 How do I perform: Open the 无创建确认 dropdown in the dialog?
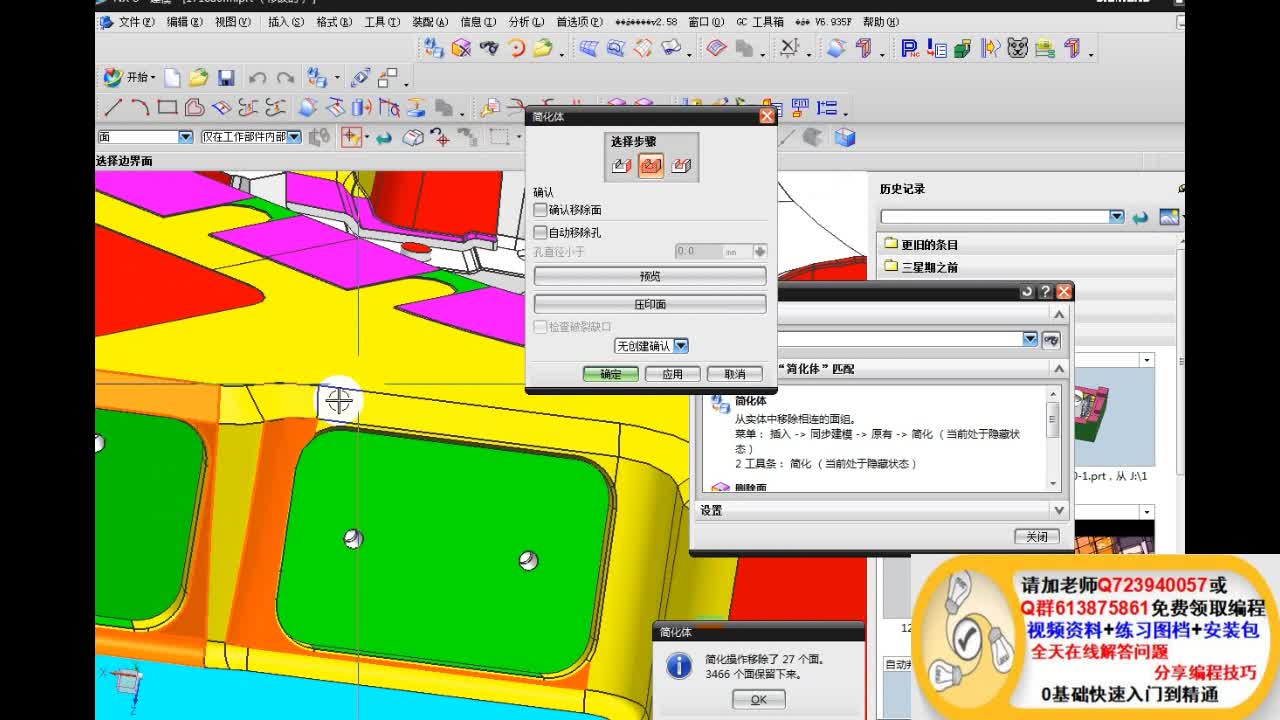click(681, 344)
